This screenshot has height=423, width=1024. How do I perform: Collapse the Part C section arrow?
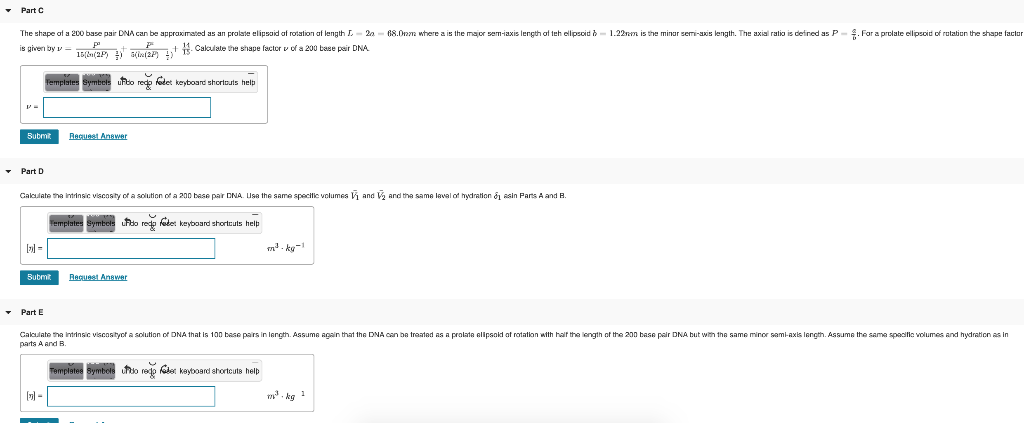click(8, 10)
